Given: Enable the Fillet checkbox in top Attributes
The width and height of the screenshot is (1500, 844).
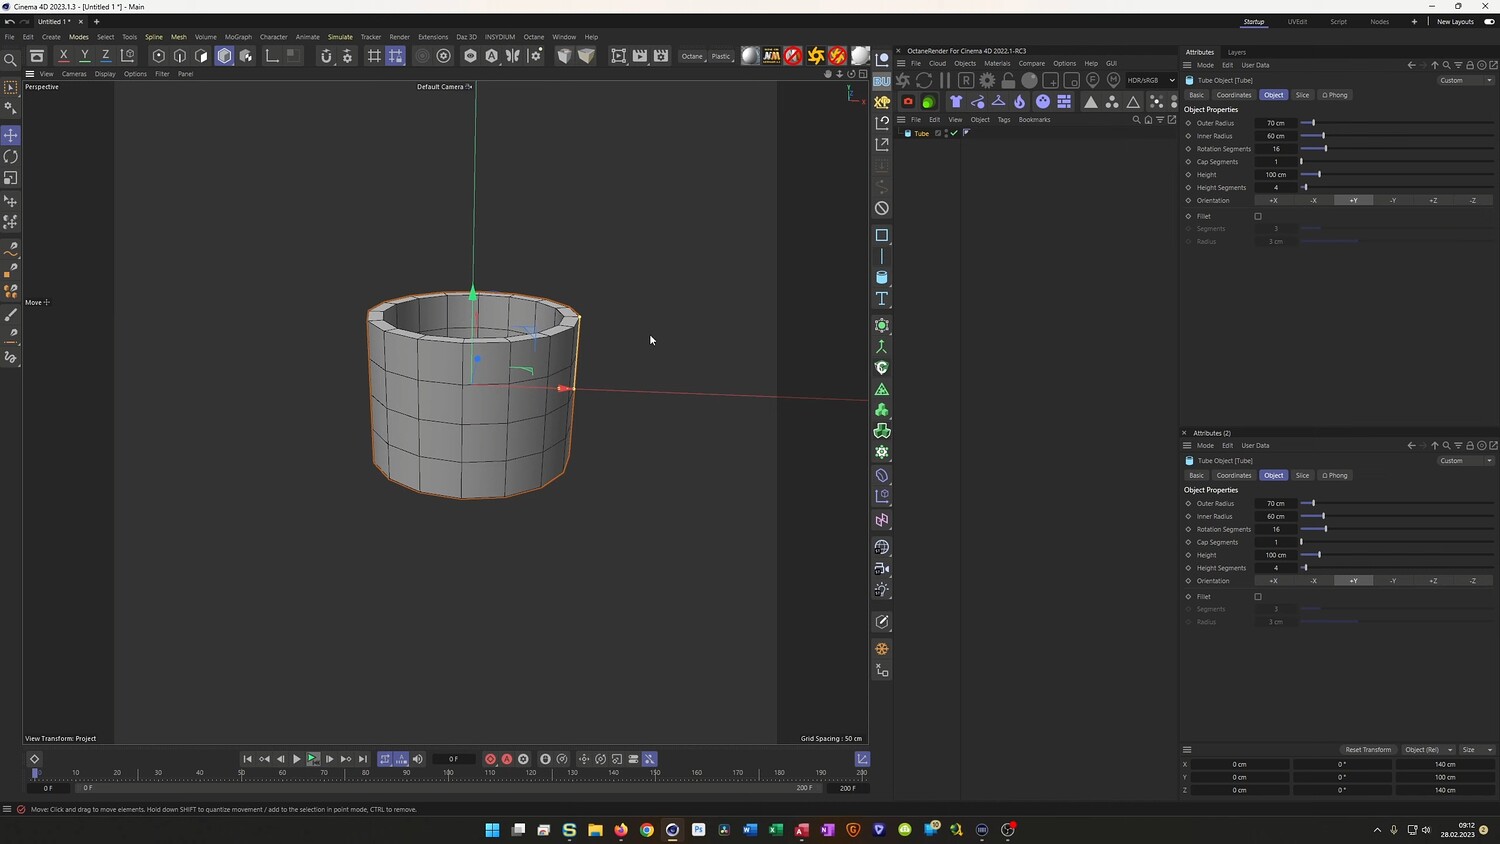Looking at the screenshot, I should pos(1258,216).
